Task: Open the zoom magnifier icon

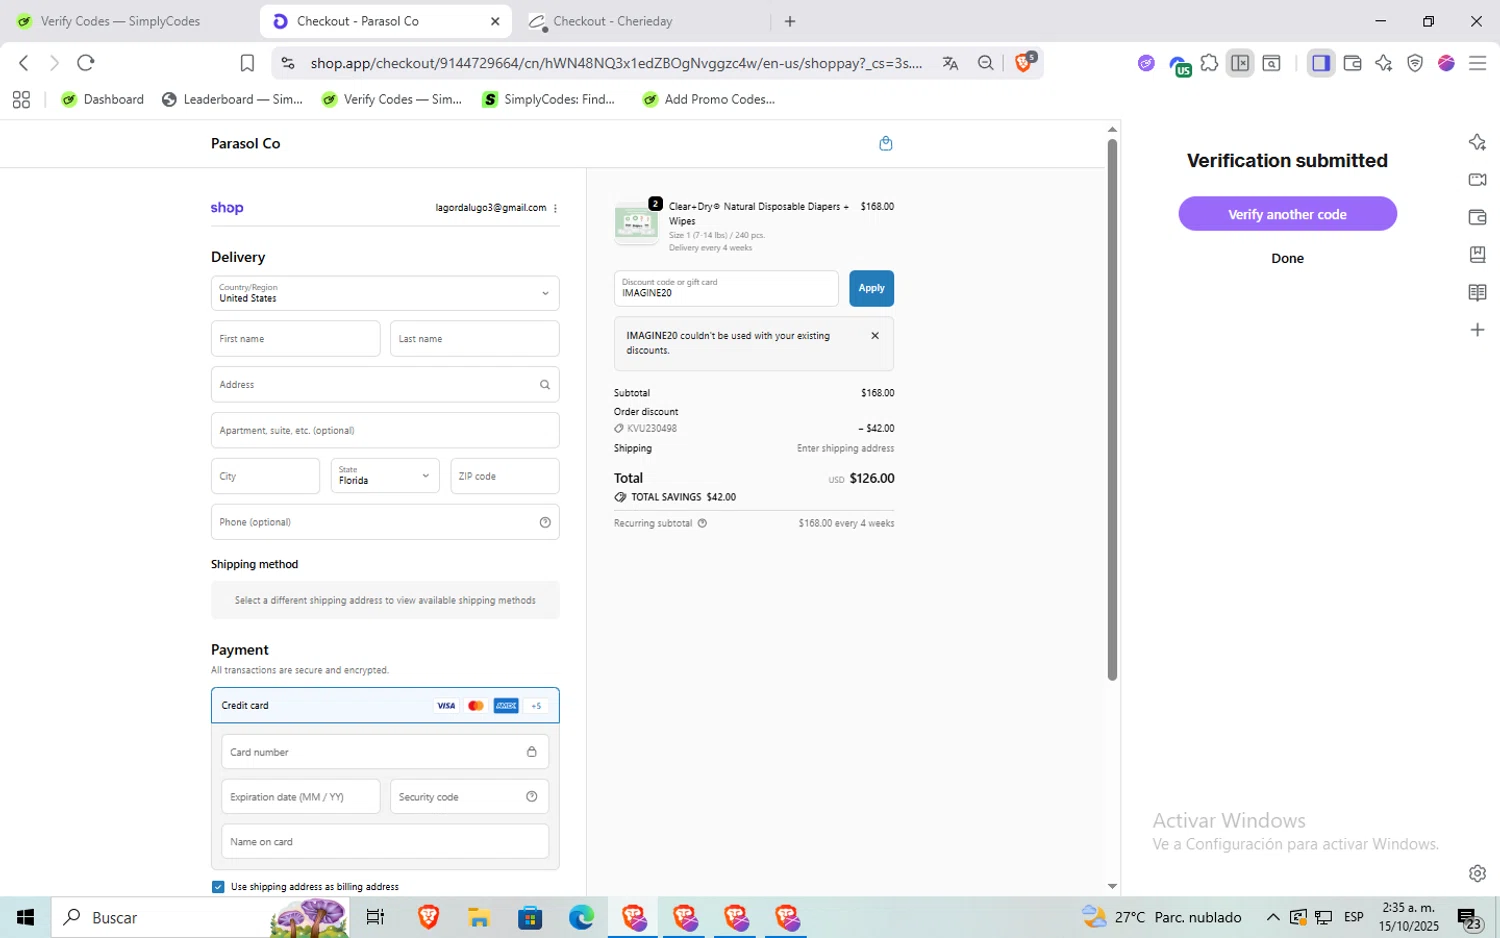Action: pos(986,63)
